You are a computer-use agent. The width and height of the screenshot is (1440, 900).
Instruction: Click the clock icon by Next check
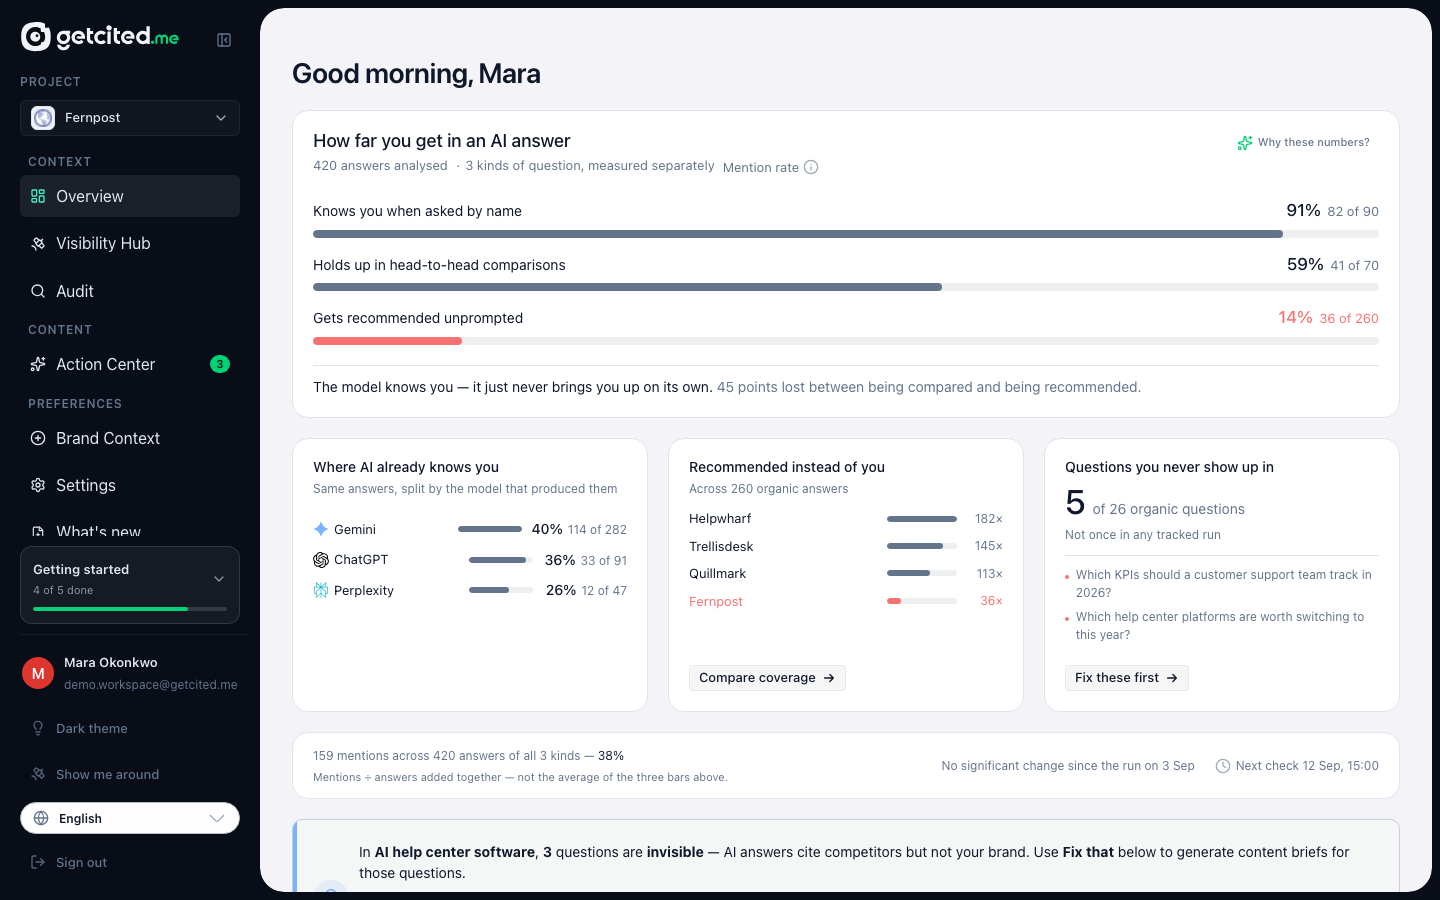(x=1222, y=766)
